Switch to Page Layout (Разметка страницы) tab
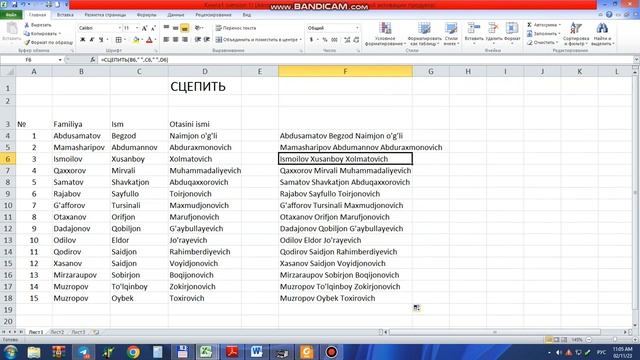640x360 pixels. coord(105,15)
